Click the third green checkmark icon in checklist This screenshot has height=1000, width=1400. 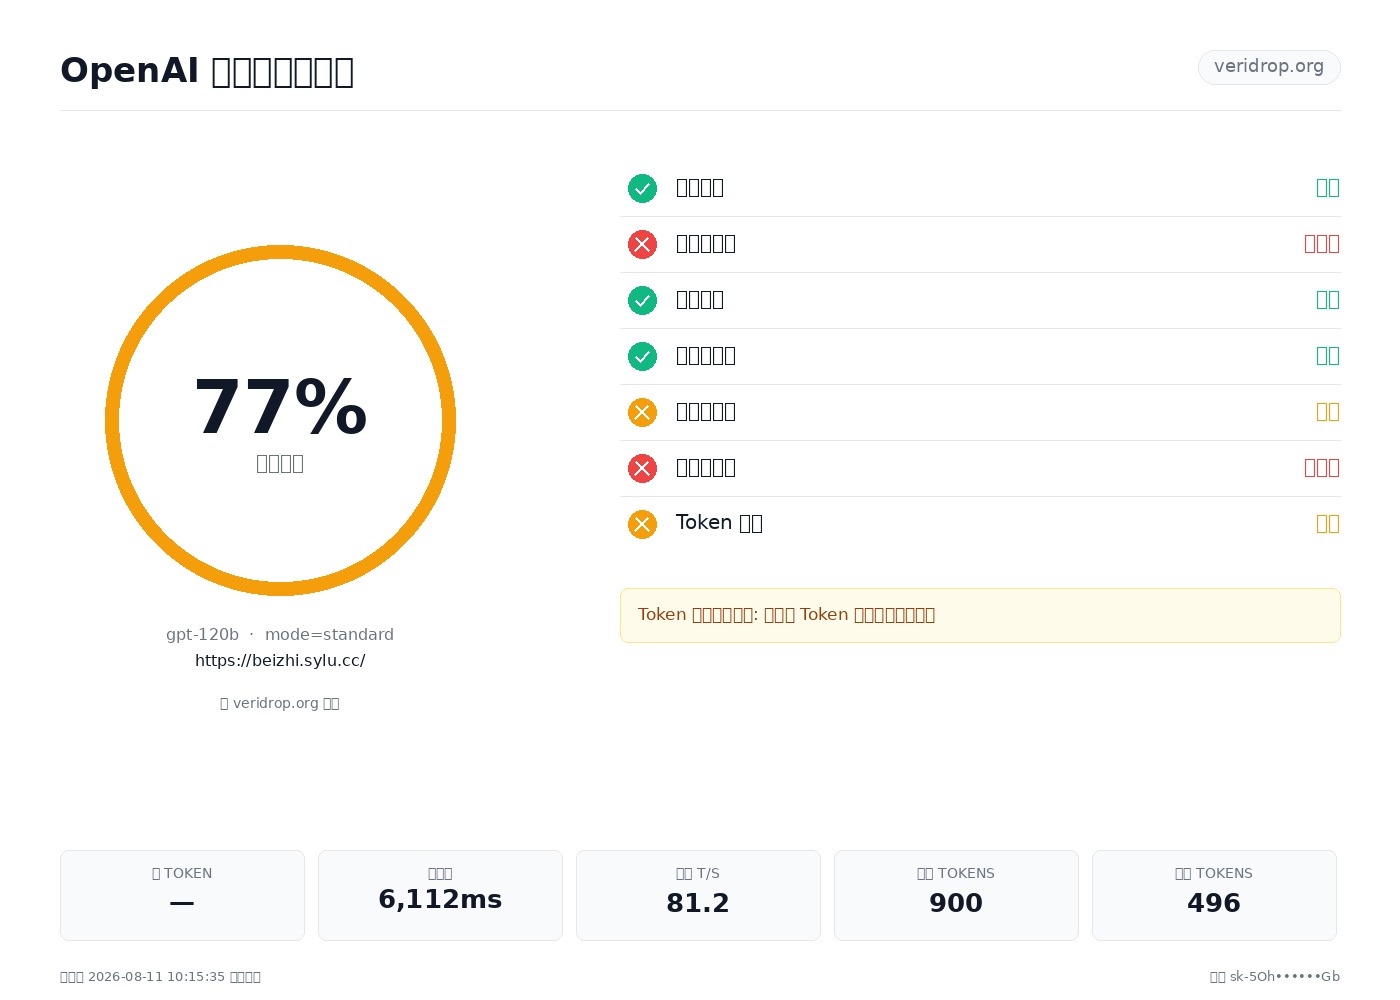click(642, 356)
